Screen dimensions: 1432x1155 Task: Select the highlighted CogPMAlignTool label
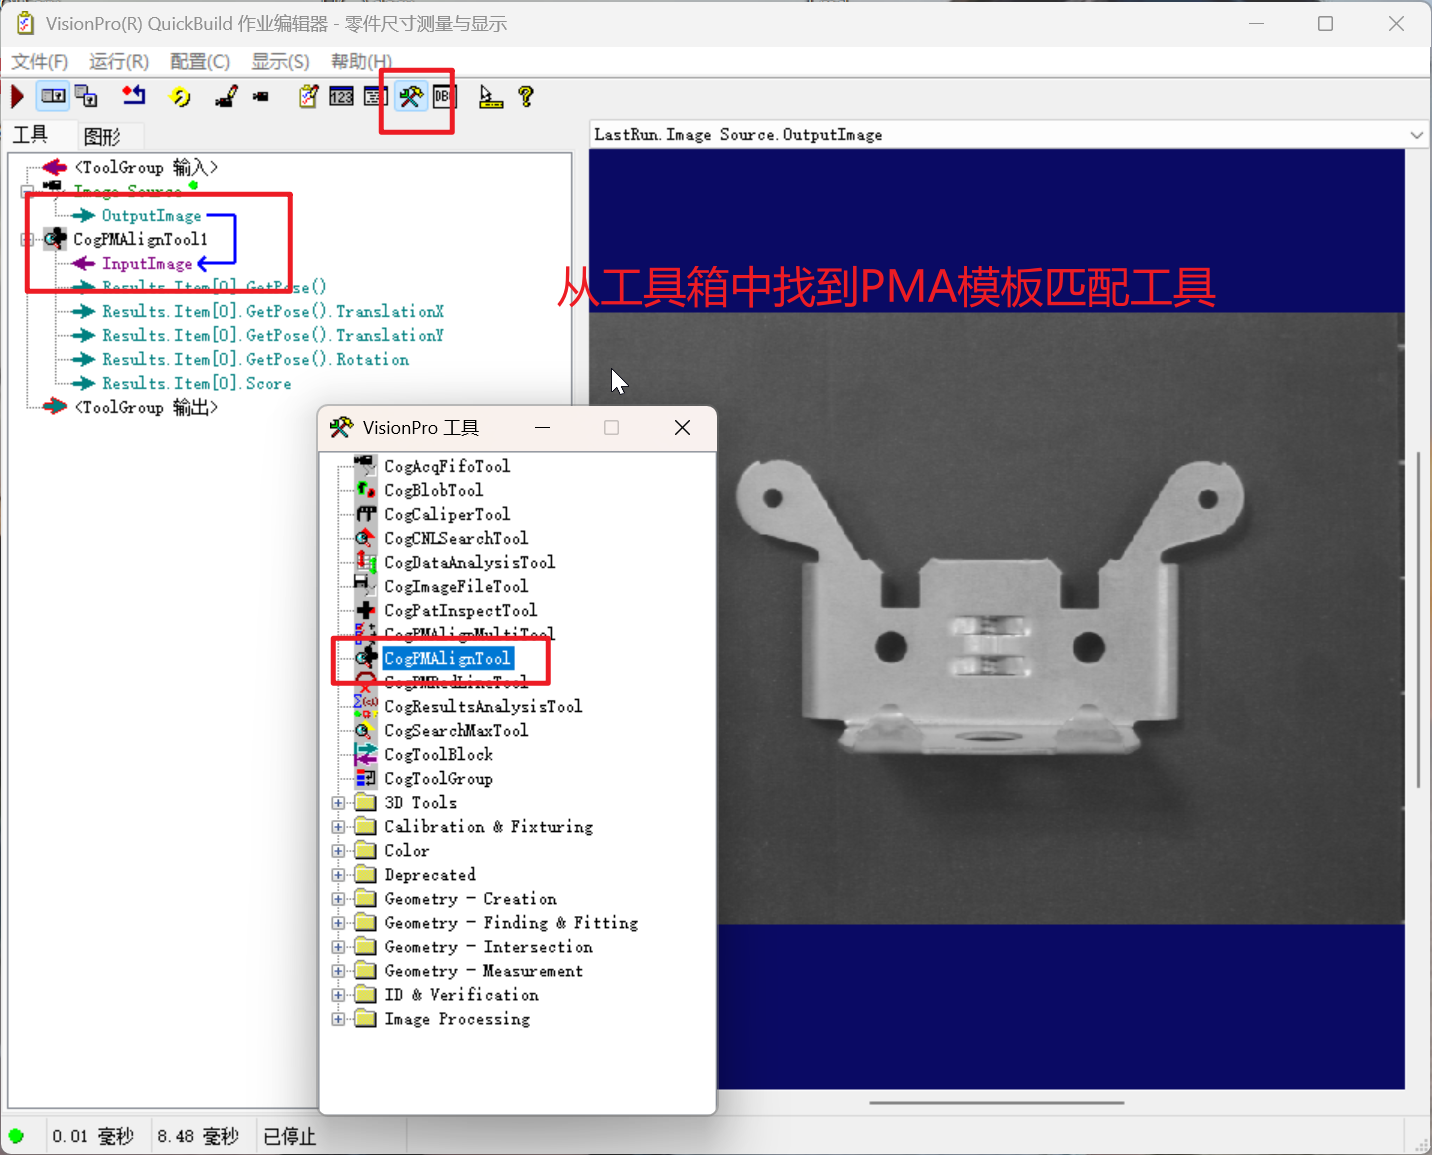(448, 658)
